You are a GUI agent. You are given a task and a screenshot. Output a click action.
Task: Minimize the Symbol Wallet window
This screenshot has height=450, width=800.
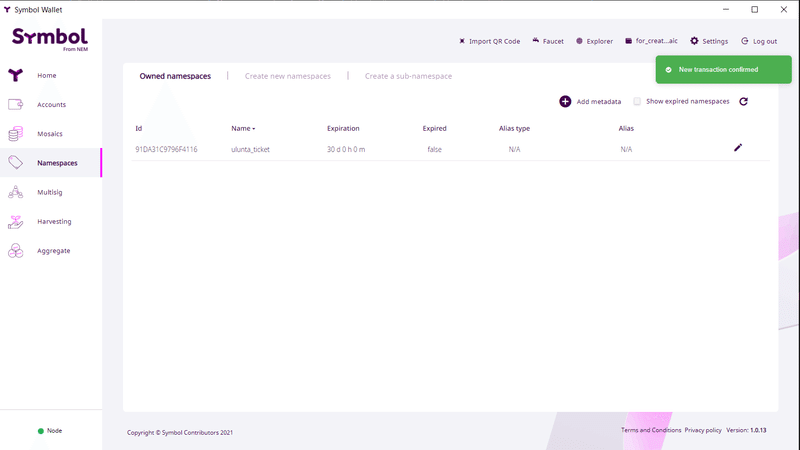click(x=726, y=9)
